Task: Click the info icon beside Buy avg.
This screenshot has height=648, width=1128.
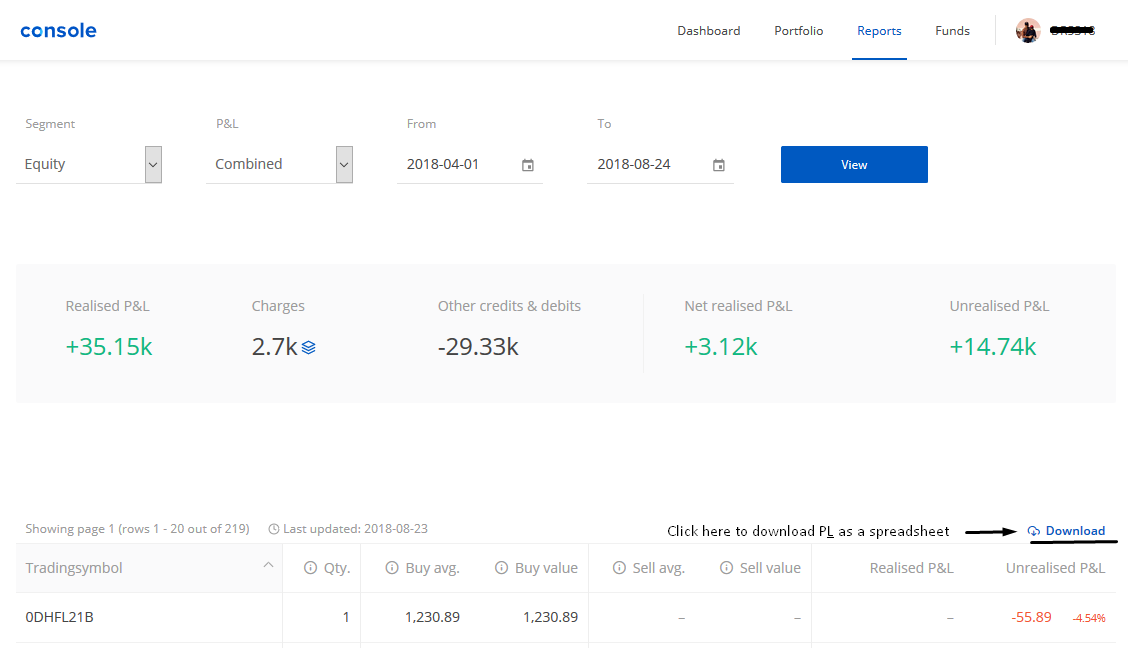Action: pos(392,567)
